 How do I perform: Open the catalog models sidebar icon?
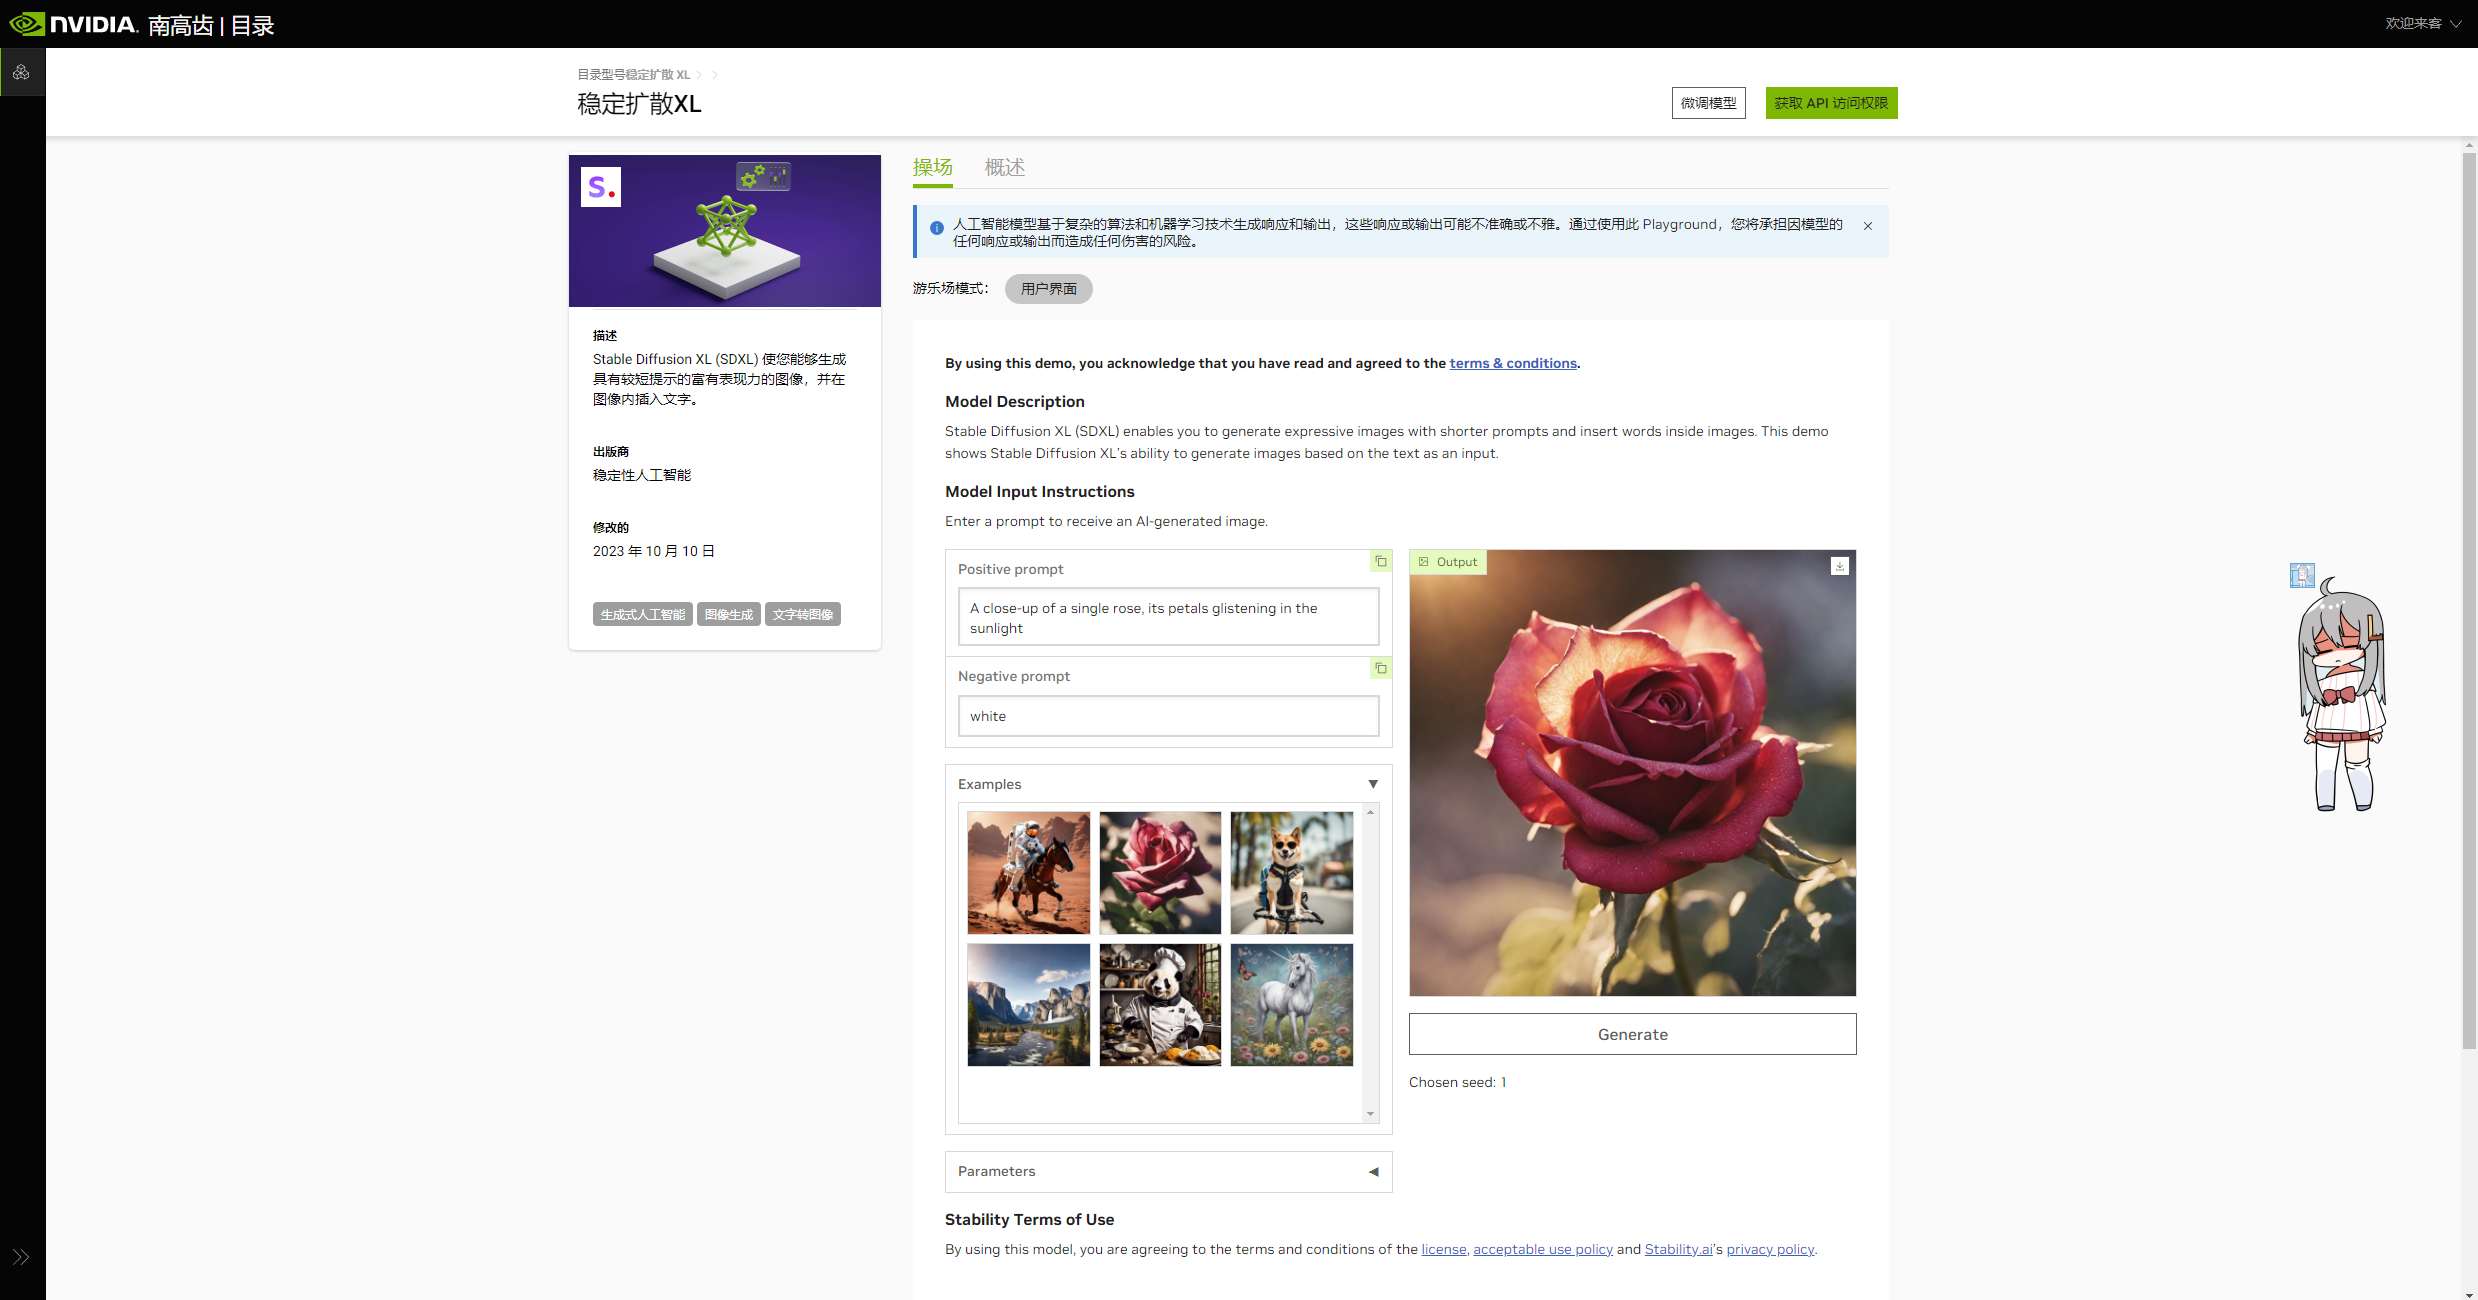point(22,72)
